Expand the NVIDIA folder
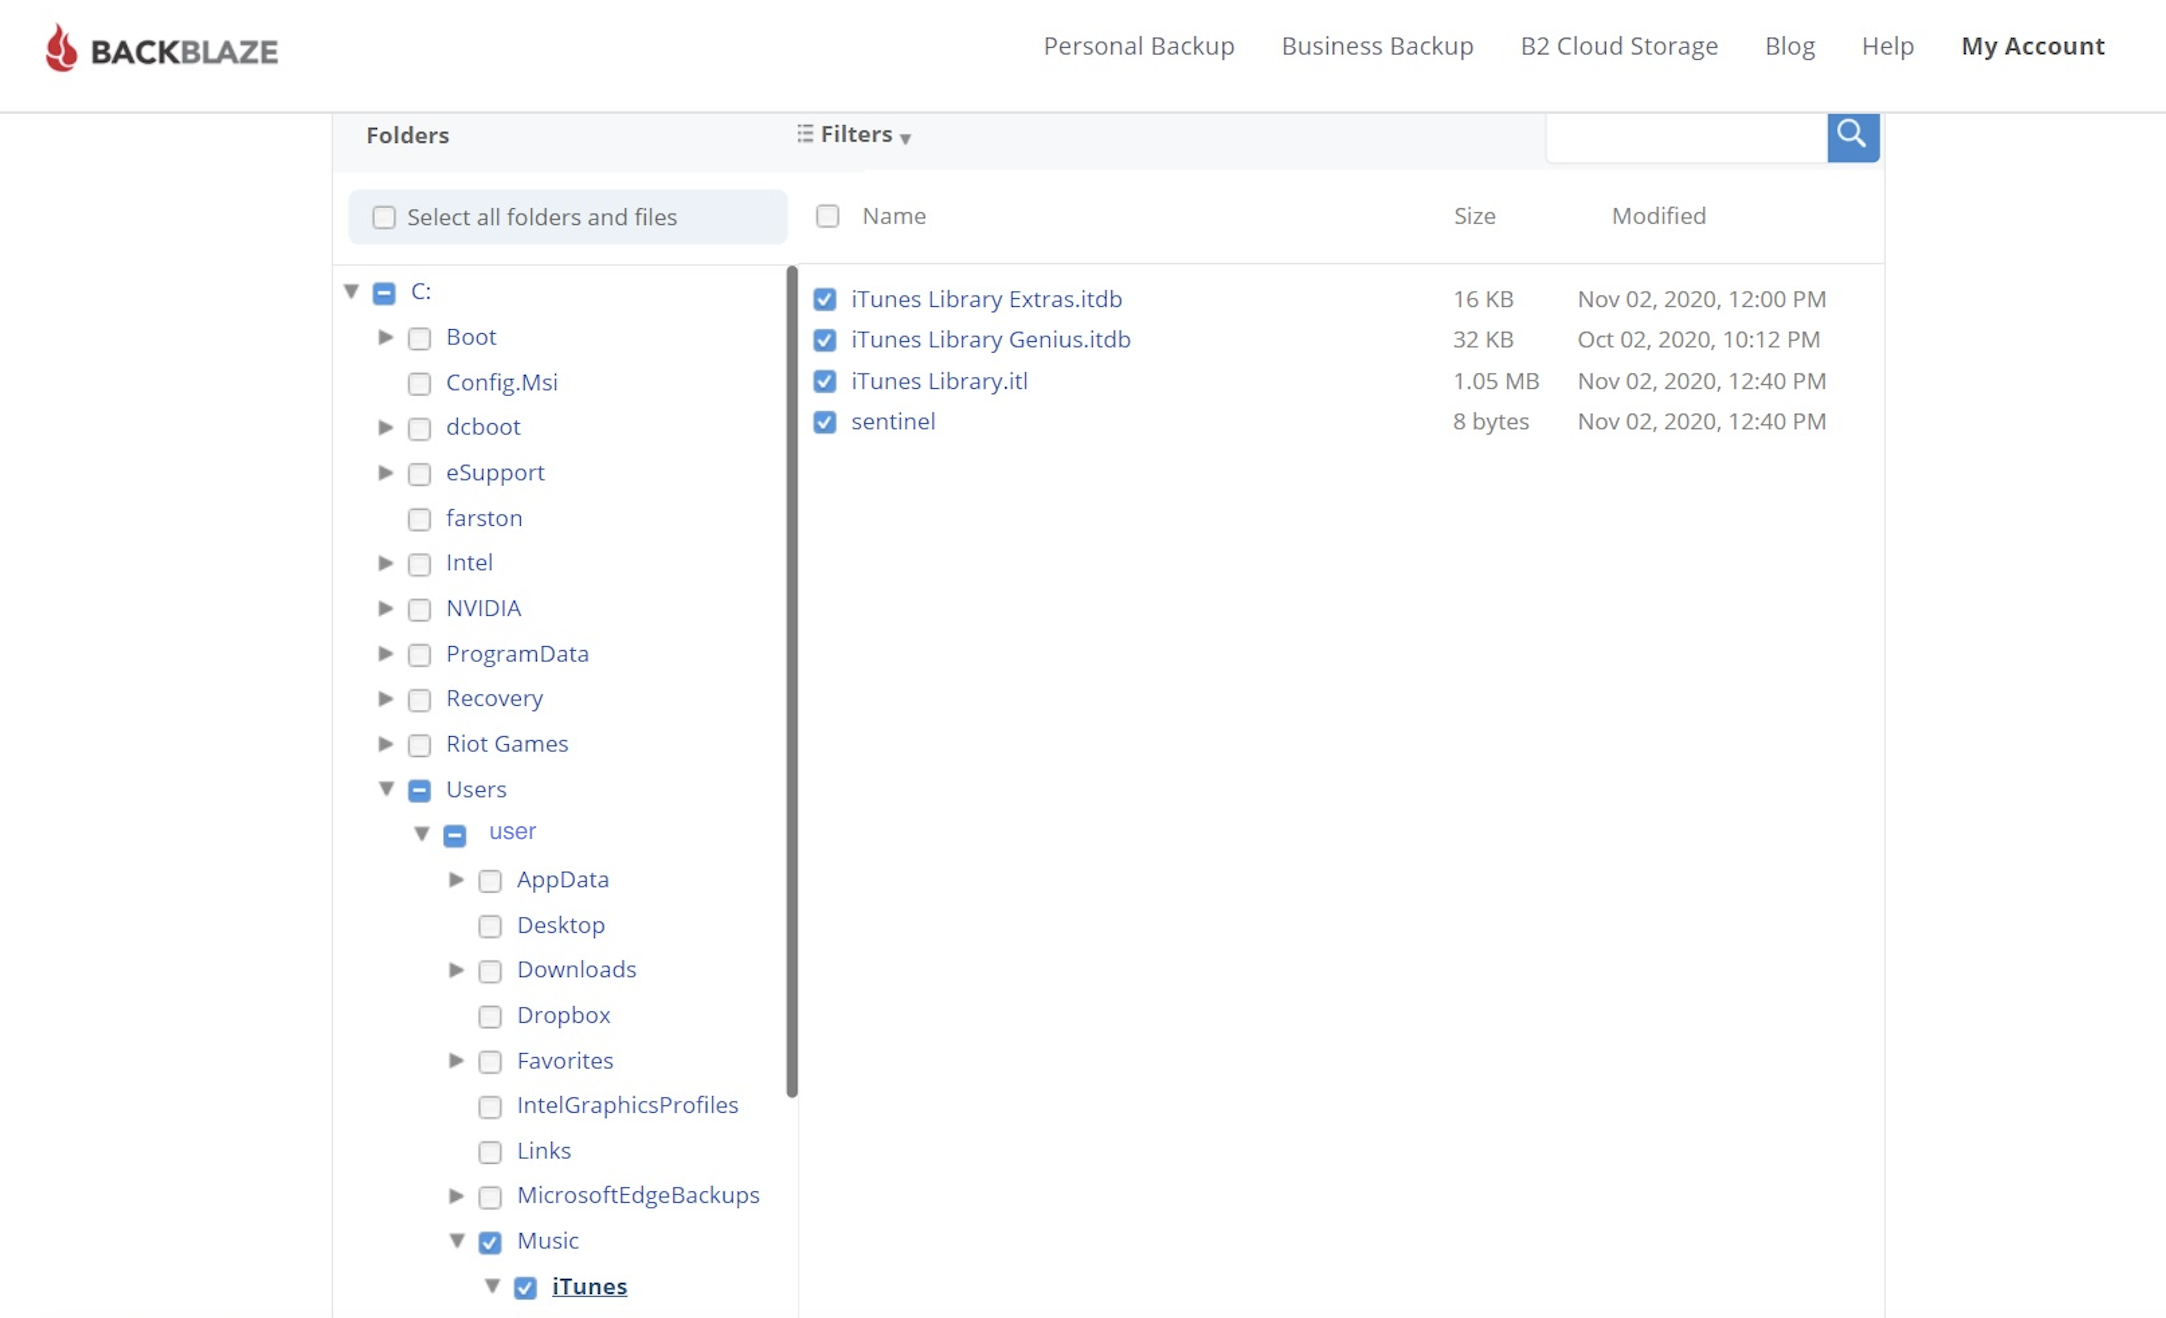Screen dimensions: 2166x1318 [385, 608]
